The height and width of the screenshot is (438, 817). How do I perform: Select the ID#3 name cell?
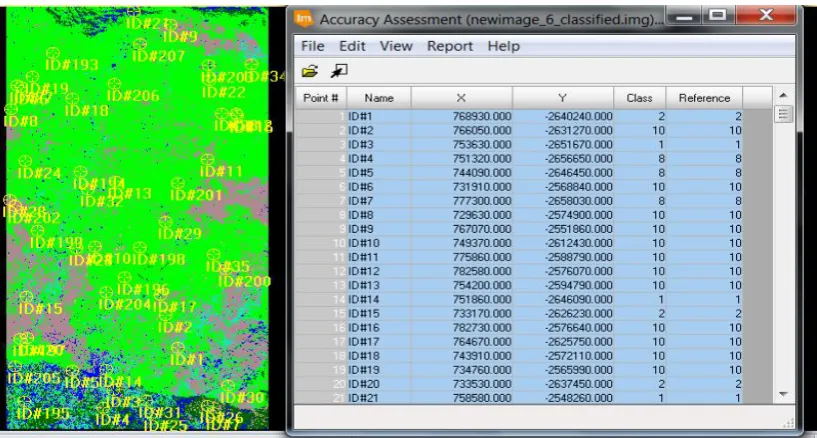[x=379, y=144]
